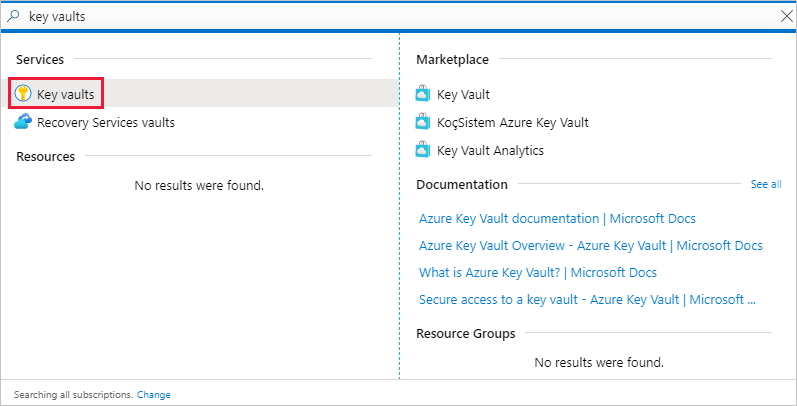Click the Key Vault Analytics marketplace icon
The width and height of the screenshot is (797, 406).
[x=424, y=150]
